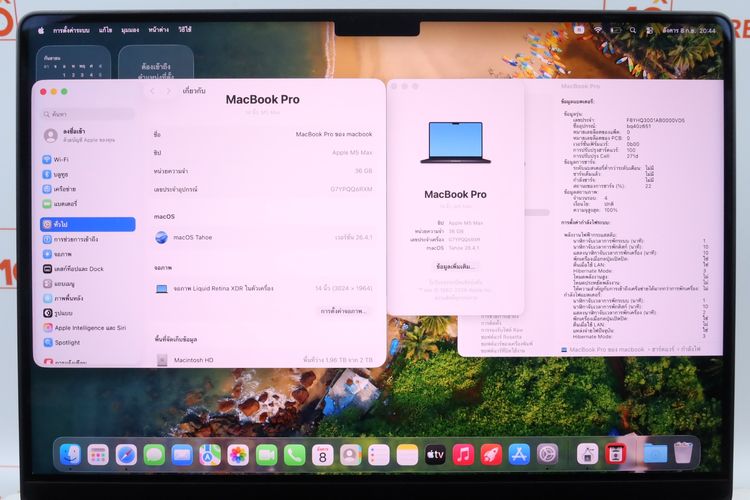Image resolution: width=750 pixels, height=500 pixels.
Task: Open Launchpad apps grid from the Dock
Action: click(98, 455)
